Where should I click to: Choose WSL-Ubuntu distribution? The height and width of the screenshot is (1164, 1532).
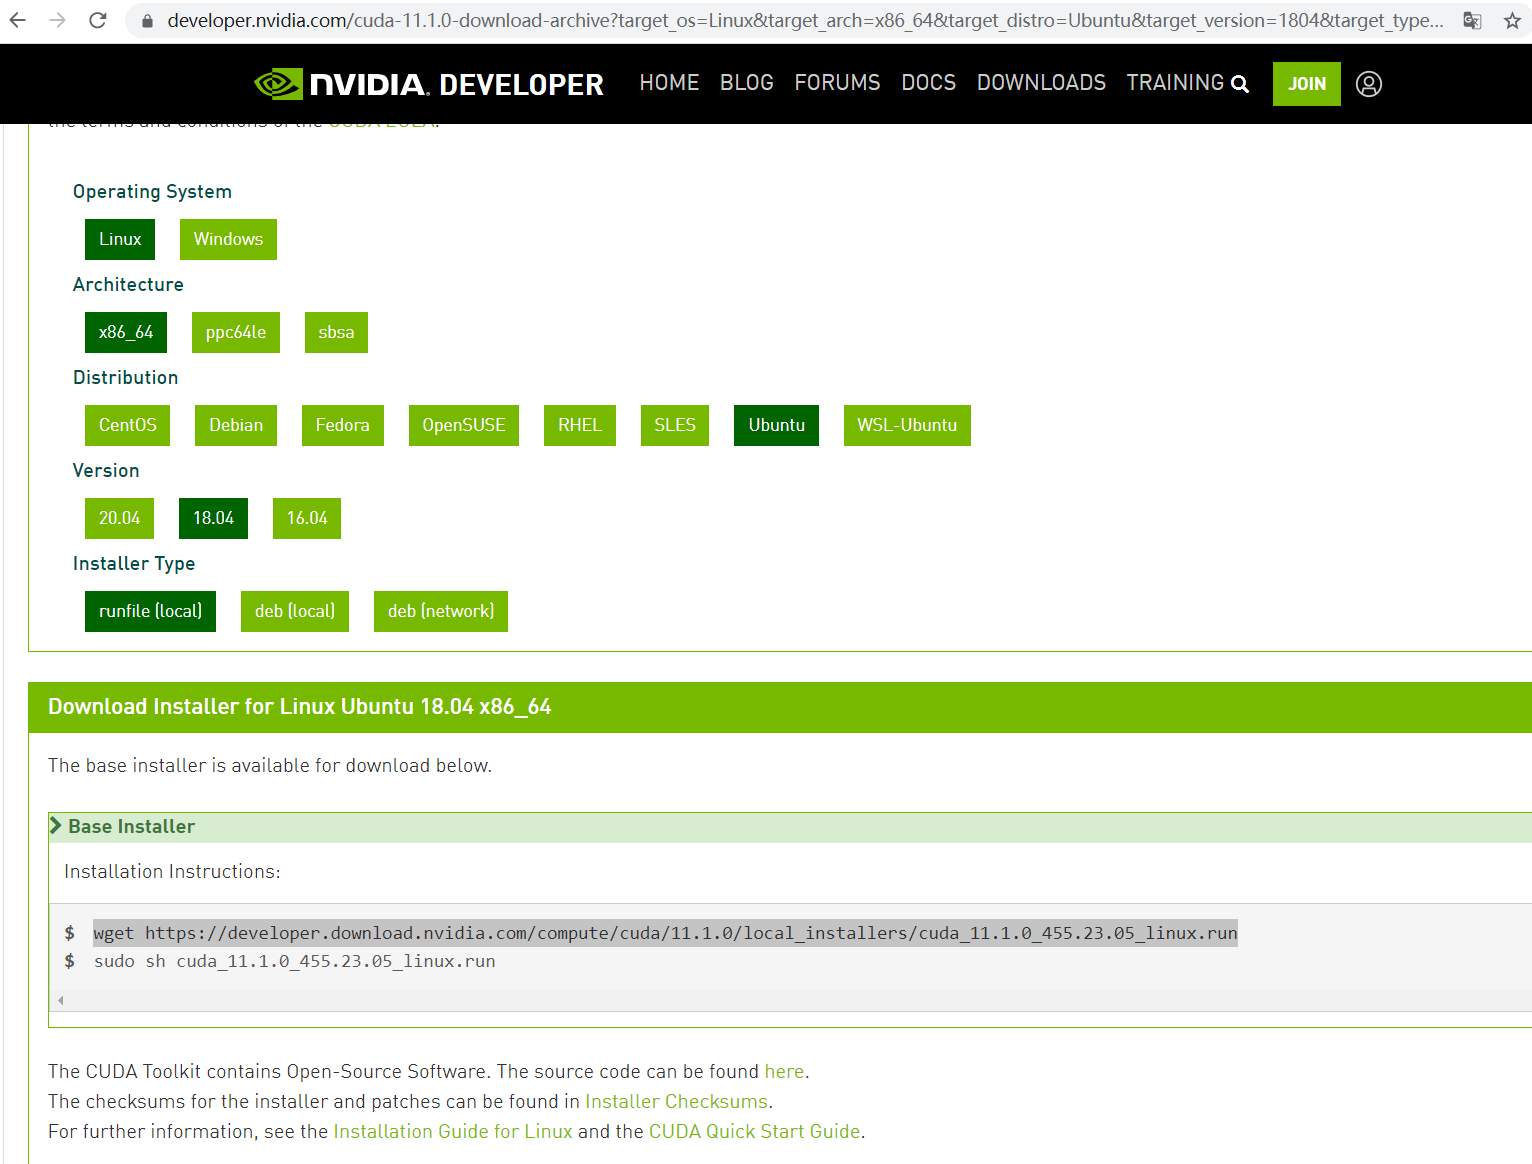(x=907, y=425)
